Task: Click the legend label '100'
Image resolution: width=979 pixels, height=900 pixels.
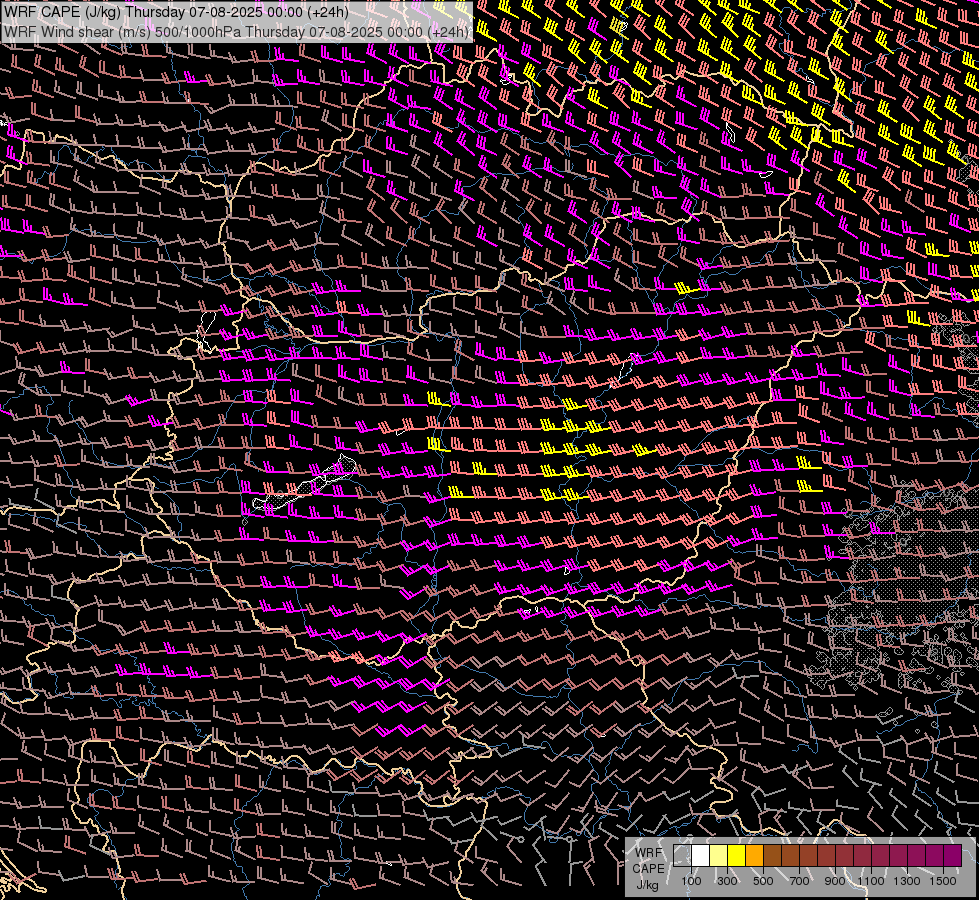Action: [x=691, y=881]
